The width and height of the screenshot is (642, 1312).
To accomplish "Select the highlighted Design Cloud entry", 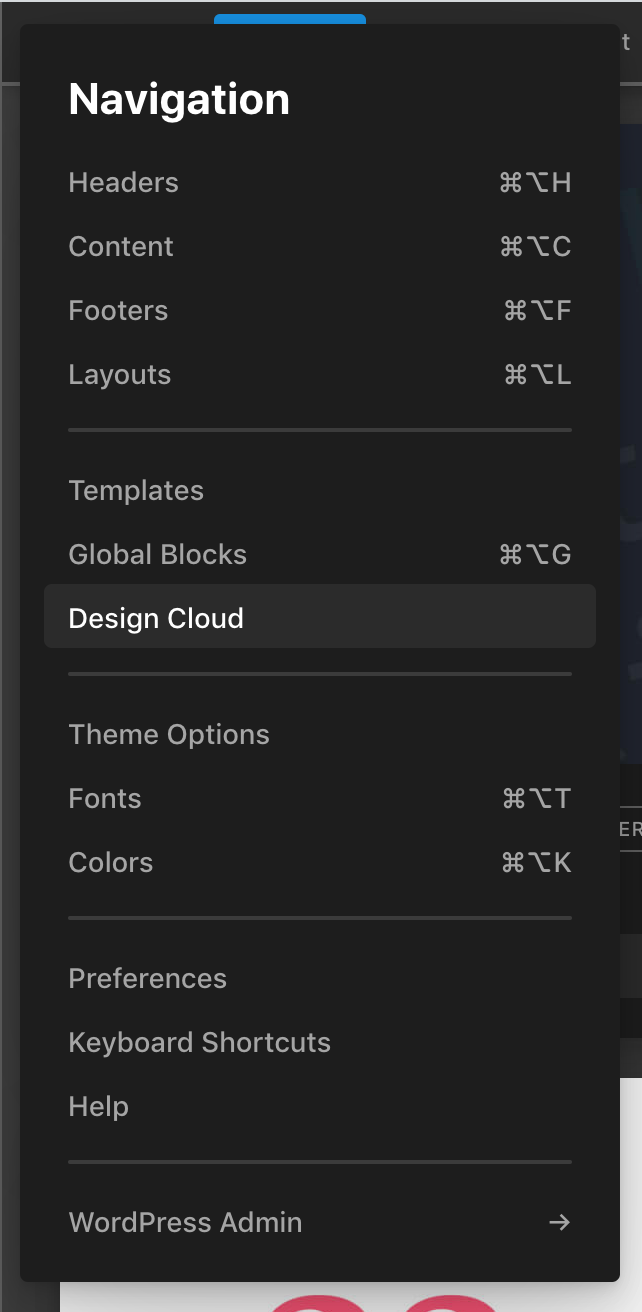I will pos(320,617).
